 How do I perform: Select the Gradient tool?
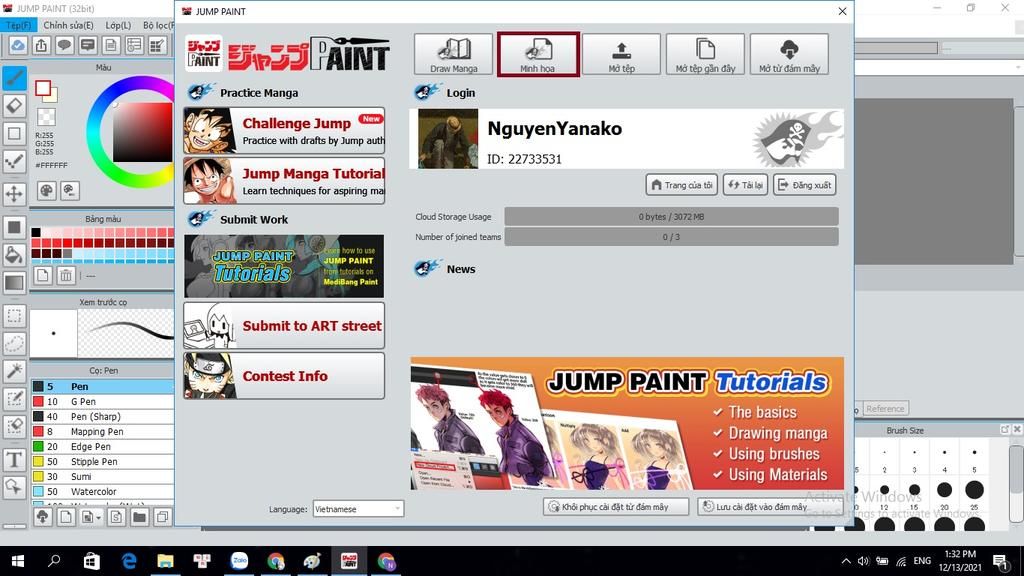(14, 283)
